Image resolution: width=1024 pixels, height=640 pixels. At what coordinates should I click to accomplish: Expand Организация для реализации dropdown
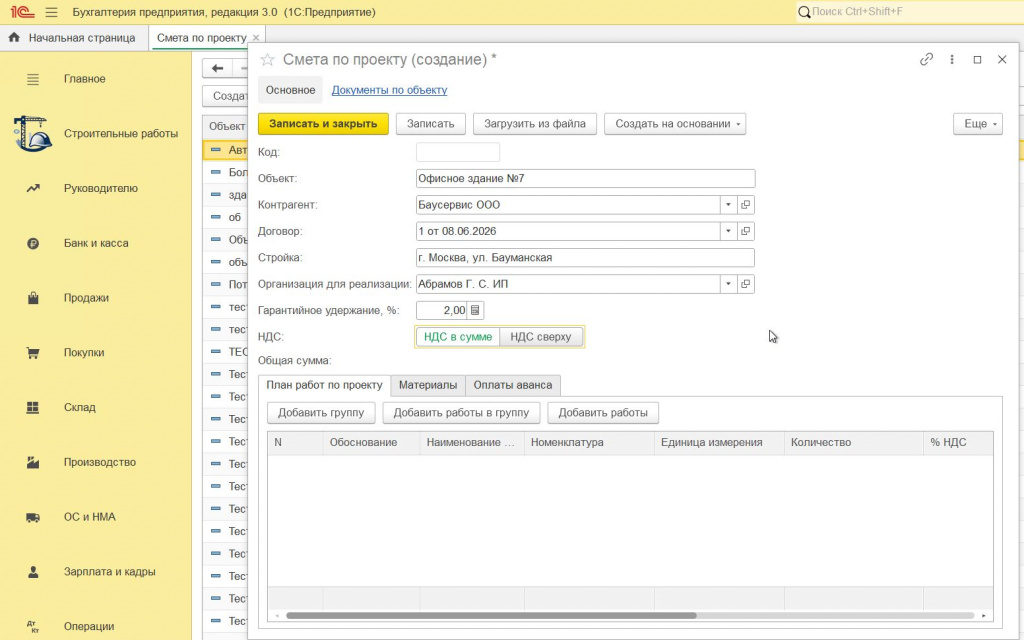point(728,284)
